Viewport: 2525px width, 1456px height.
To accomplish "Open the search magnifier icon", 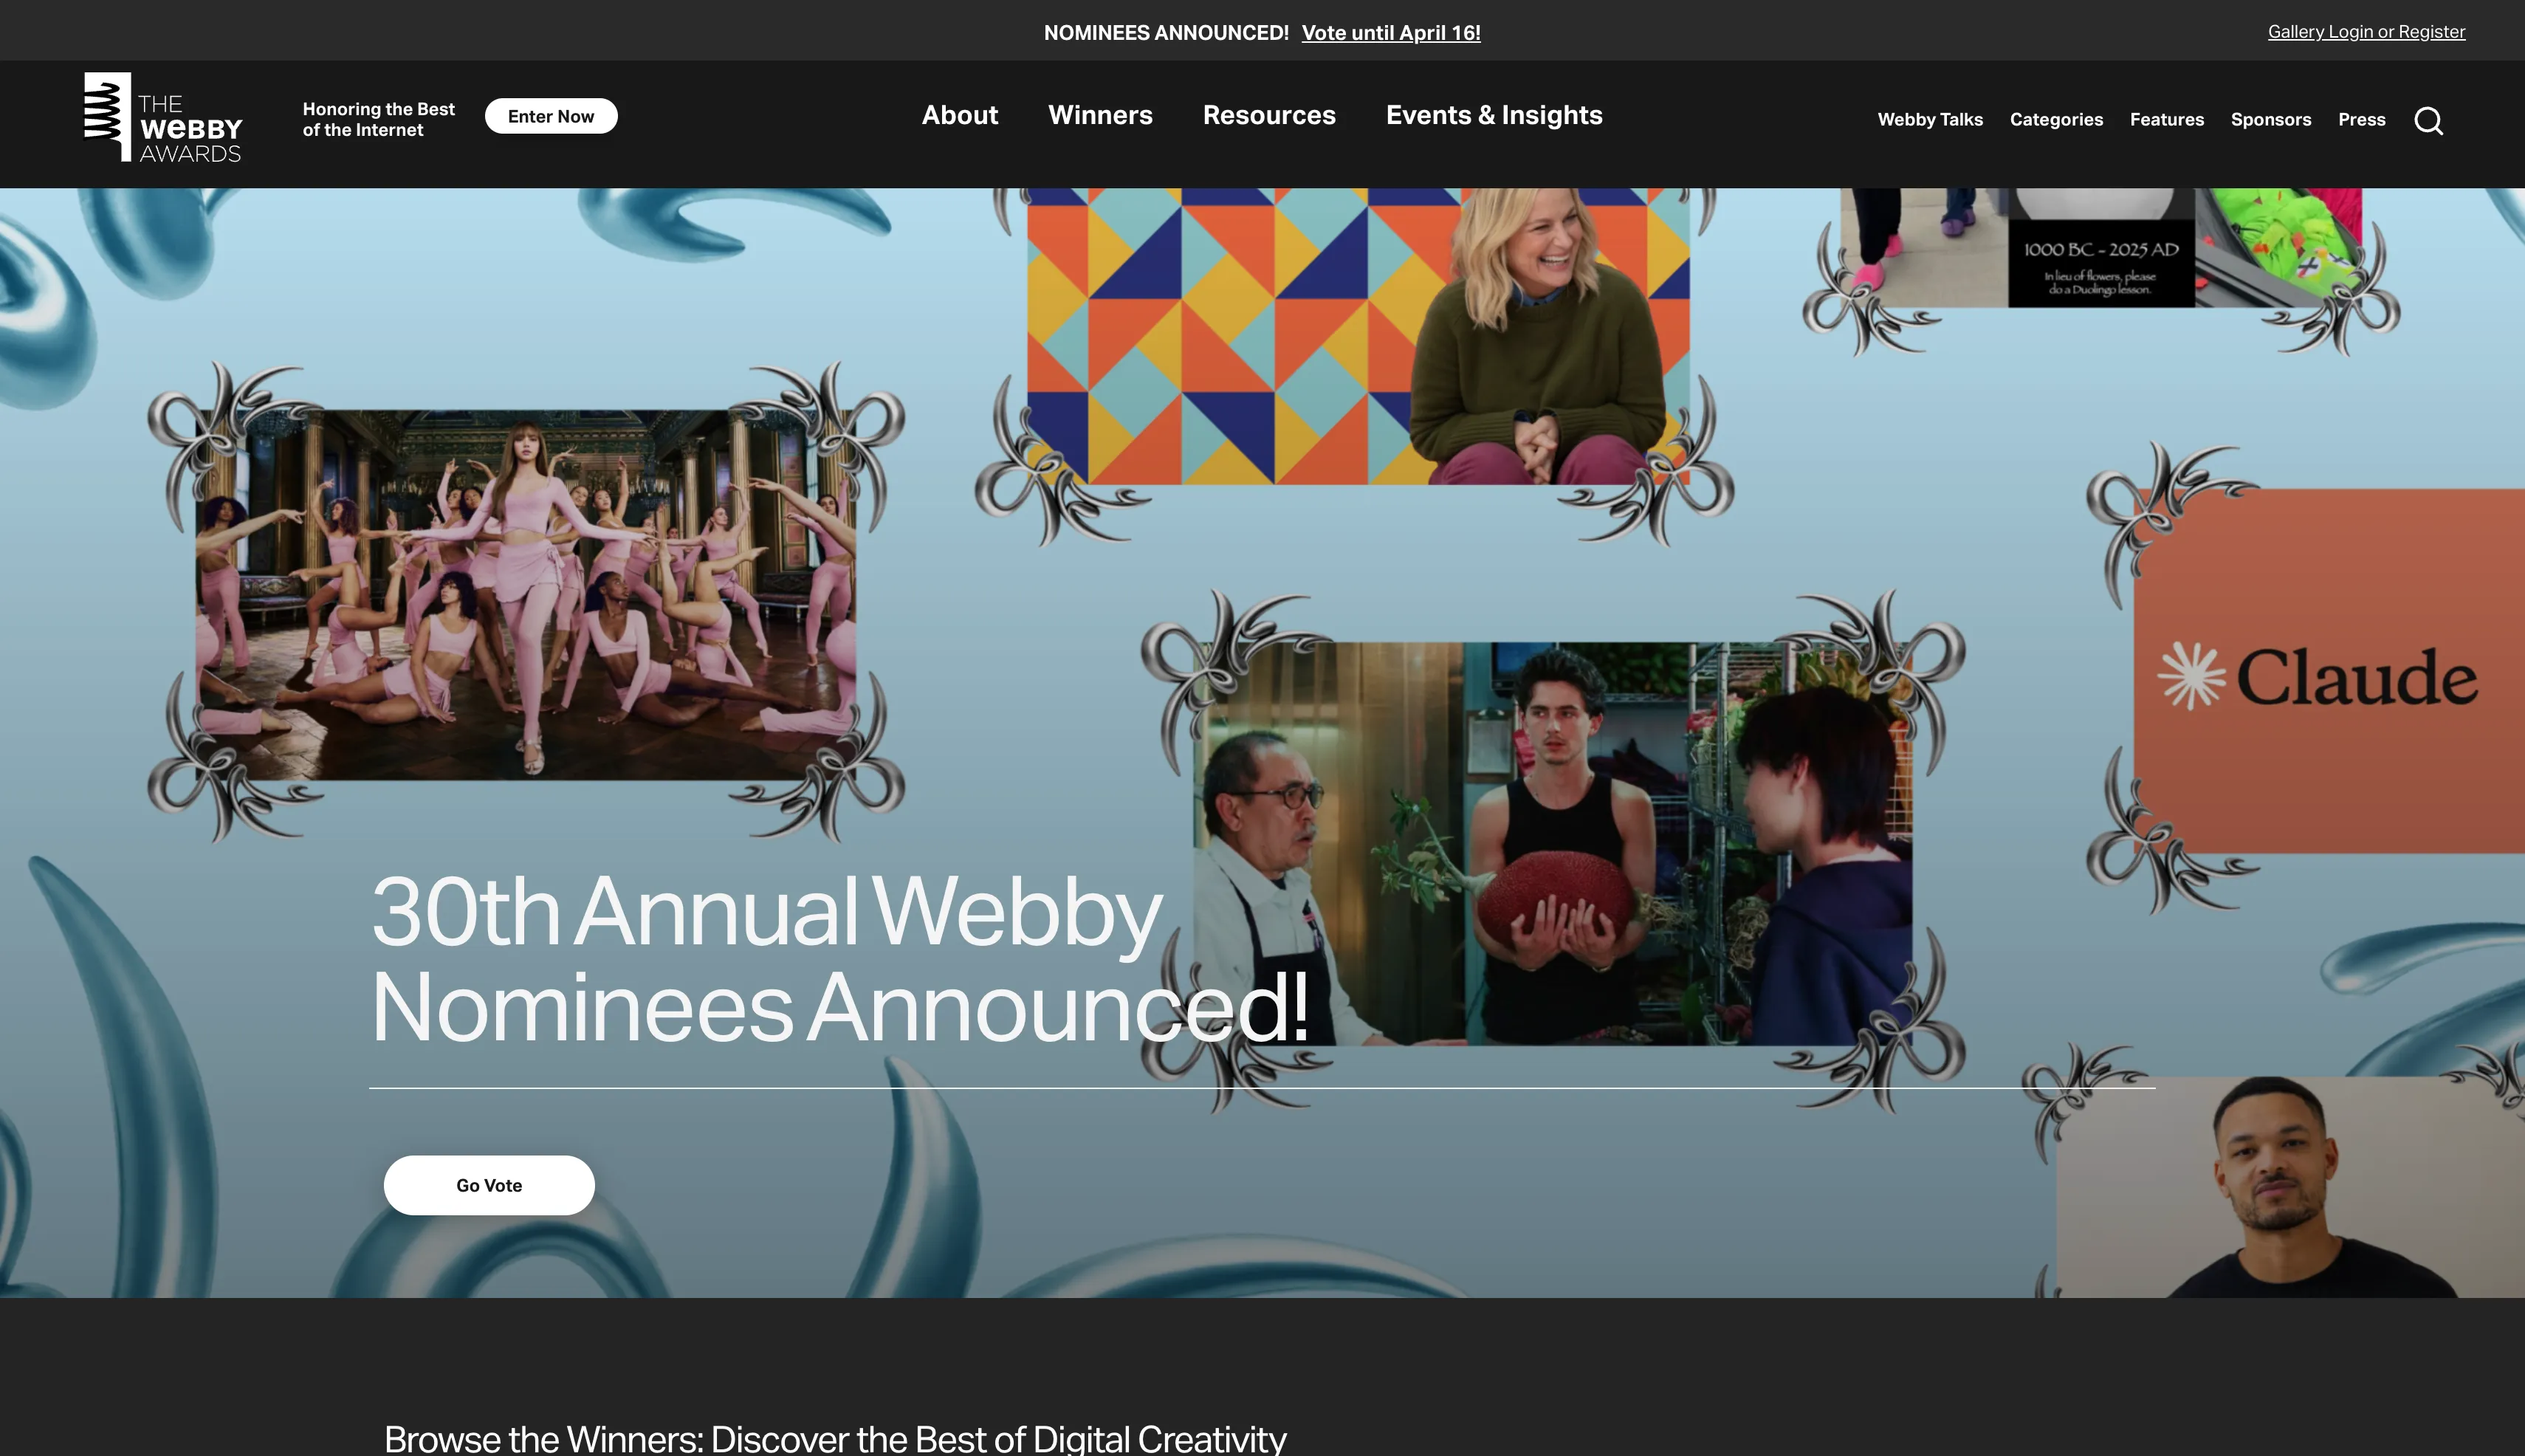I will (2428, 120).
